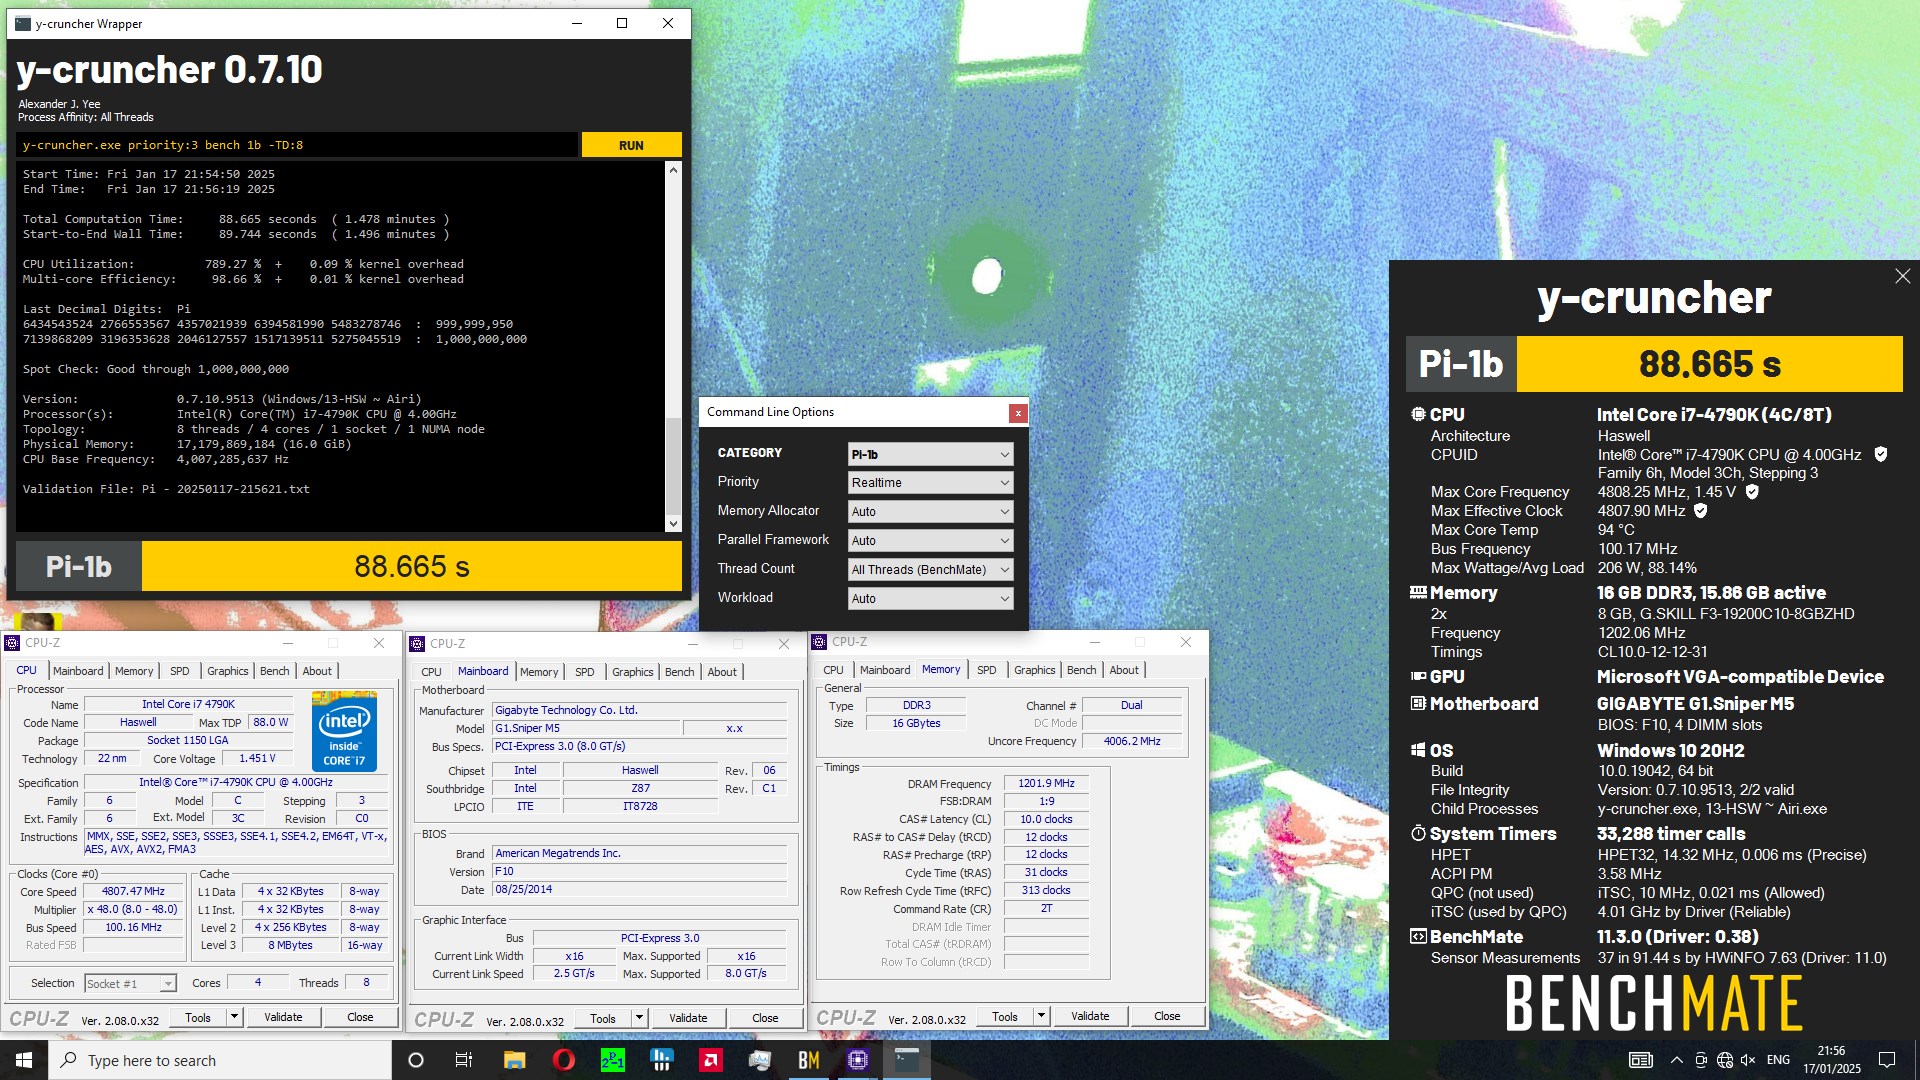Click the y-cruncher command line input field
The image size is (1920, 1080).
298,145
